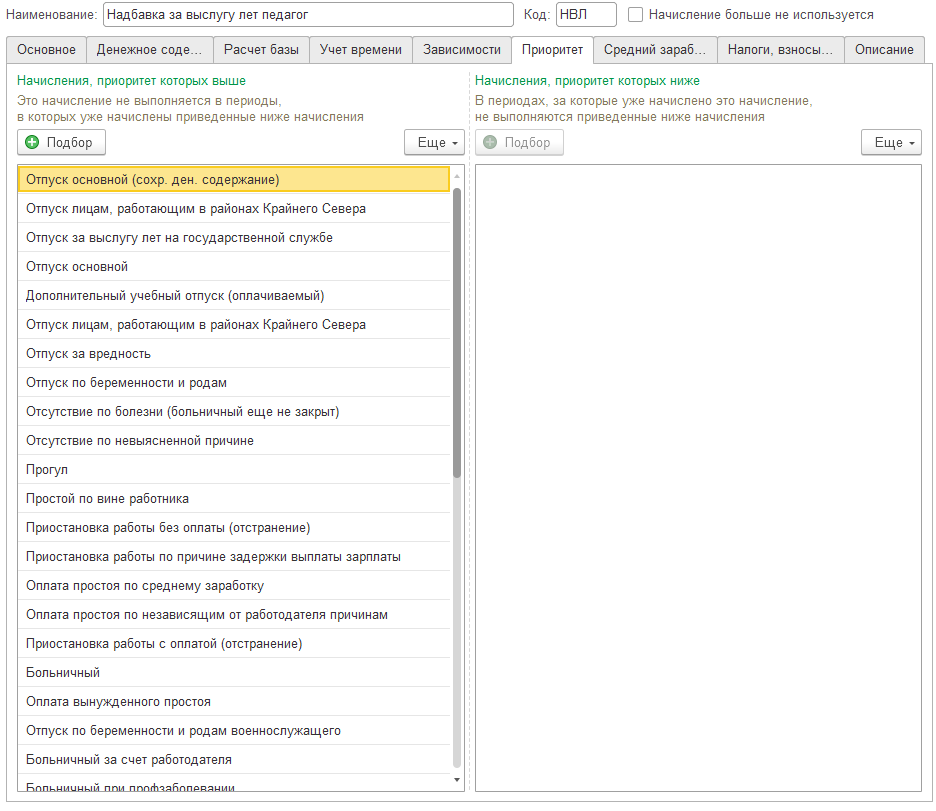Click the Код field containing НВЛ
Screen dimensions: 936x811
tap(586, 15)
